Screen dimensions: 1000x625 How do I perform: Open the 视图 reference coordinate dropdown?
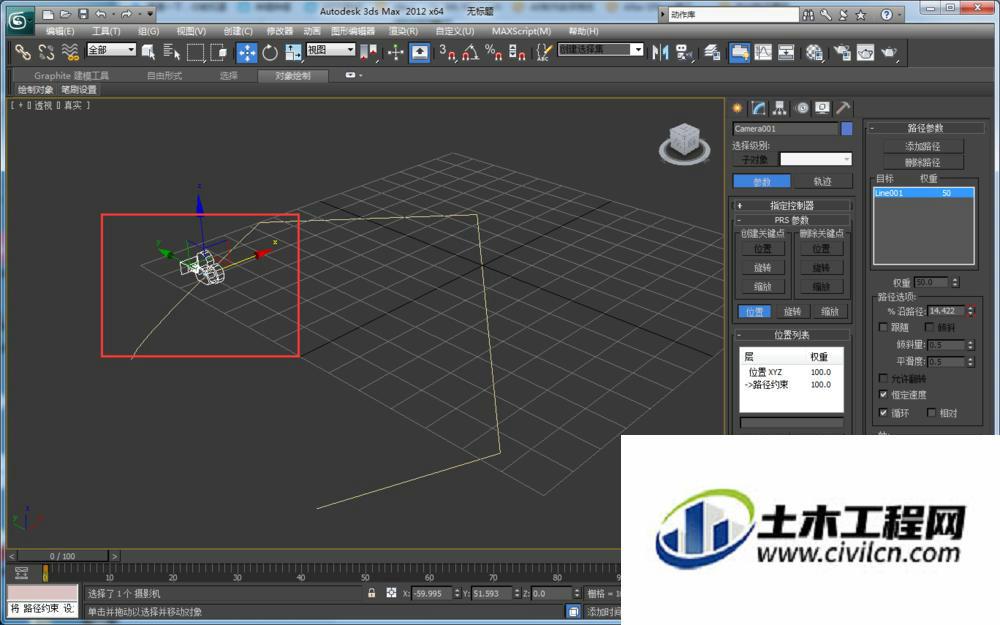(330, 50)
